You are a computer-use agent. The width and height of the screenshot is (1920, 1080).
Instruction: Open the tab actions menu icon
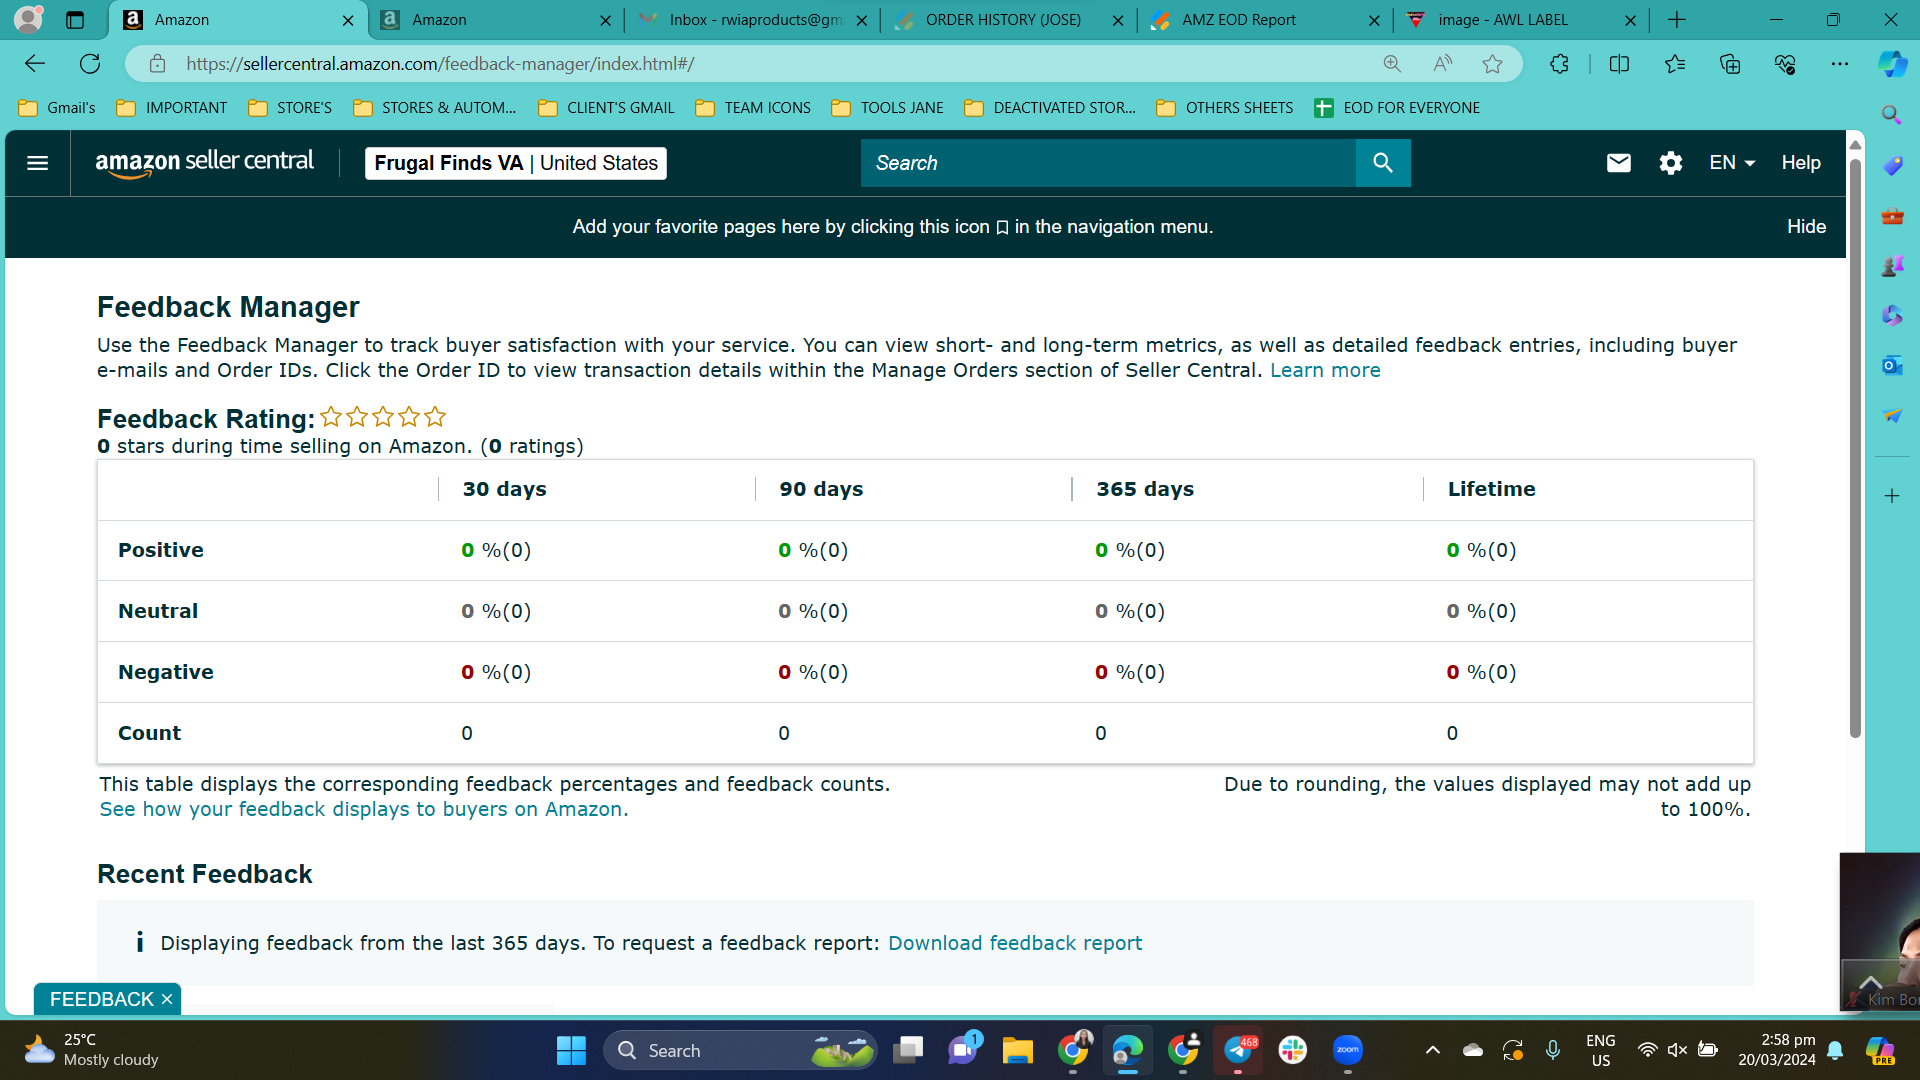coord(75,20)
